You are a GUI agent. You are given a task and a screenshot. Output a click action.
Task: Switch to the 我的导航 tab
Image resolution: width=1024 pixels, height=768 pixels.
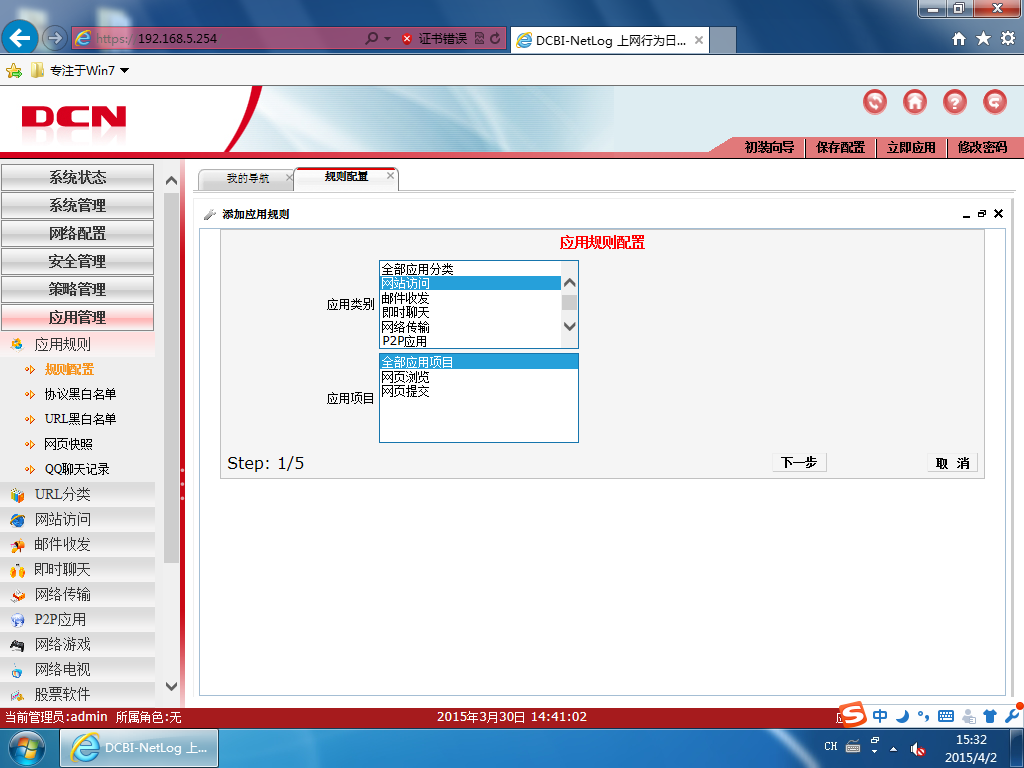click(248, 178)
